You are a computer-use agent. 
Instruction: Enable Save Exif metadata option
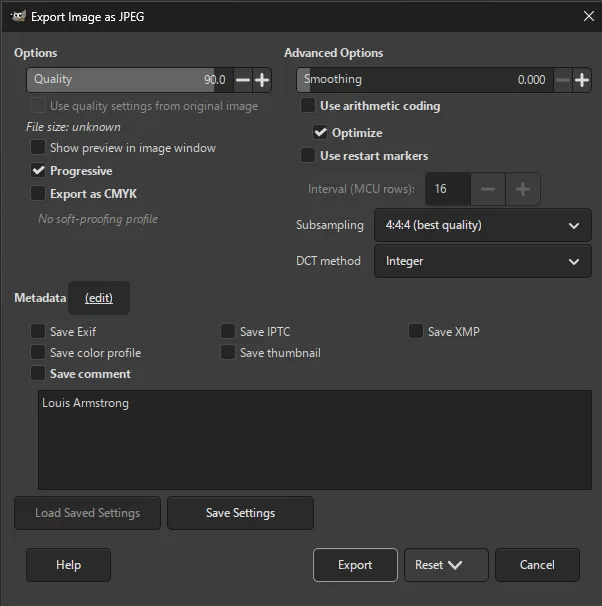[38, 332]
